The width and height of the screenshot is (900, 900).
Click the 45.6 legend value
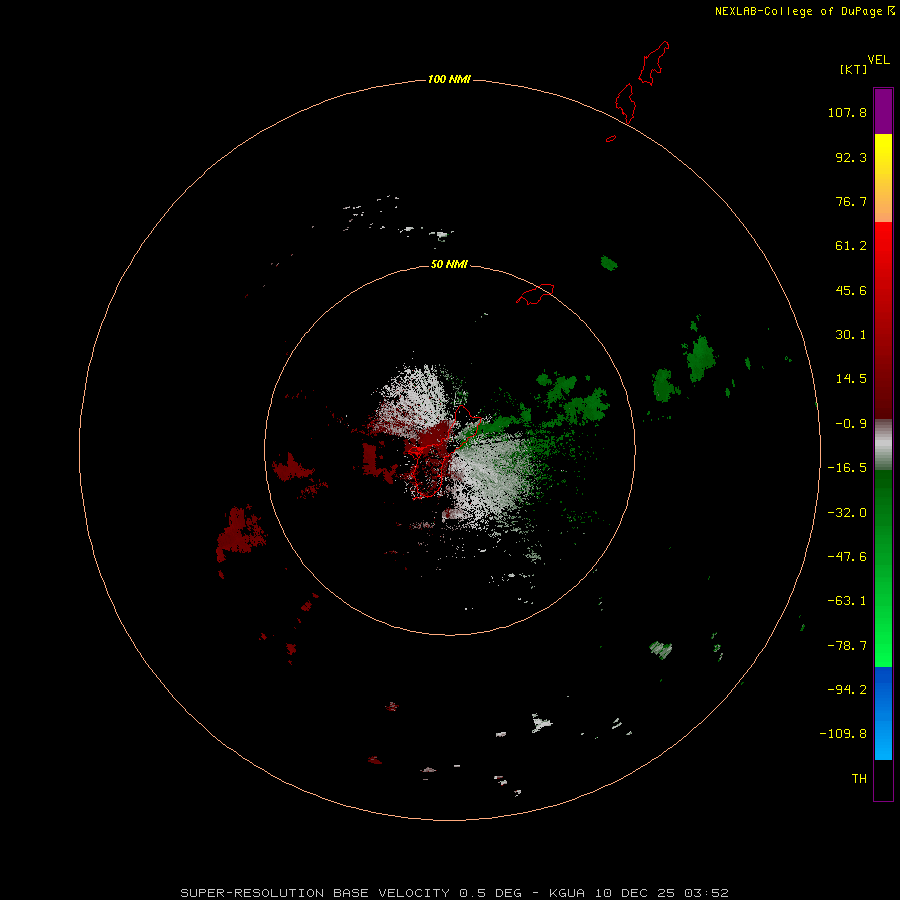pyautogui.click(x=851, y=290)
